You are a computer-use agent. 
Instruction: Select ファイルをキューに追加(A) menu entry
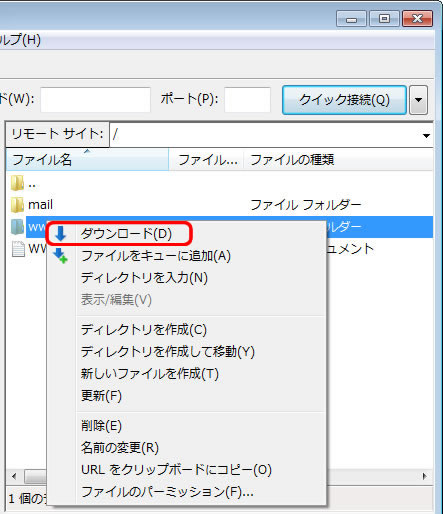tap(156, 256)
